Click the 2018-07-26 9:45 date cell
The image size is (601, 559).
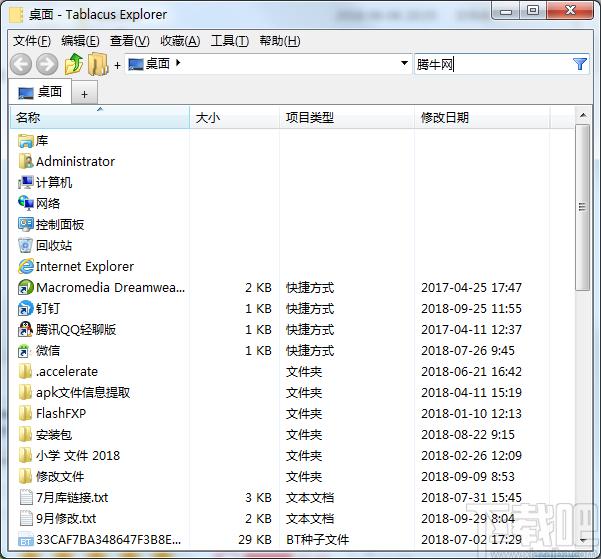coord(468,350)
